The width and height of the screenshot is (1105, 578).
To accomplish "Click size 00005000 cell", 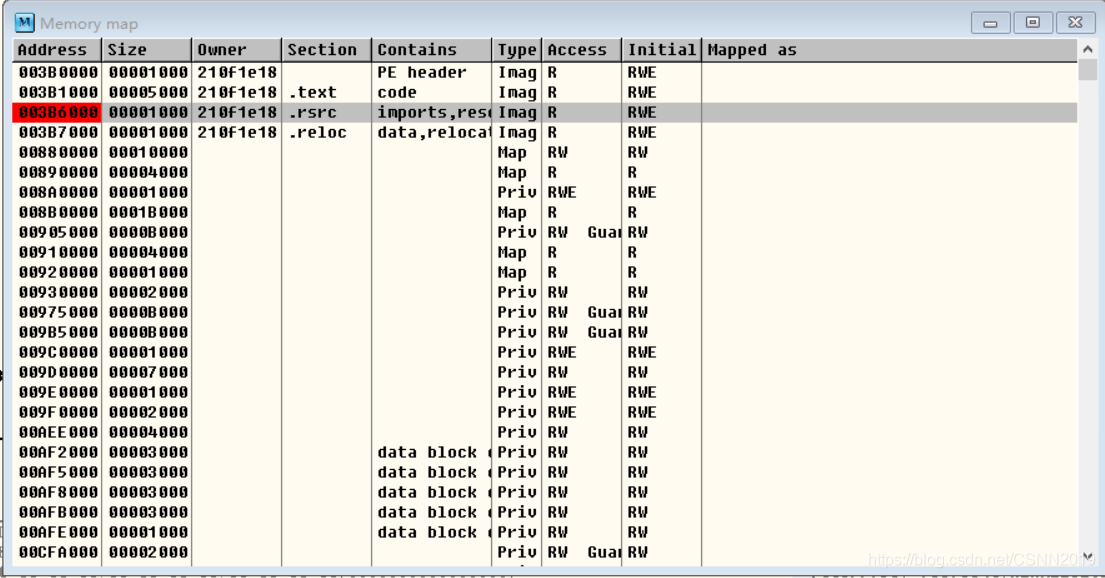I will [x=148, y=92].
